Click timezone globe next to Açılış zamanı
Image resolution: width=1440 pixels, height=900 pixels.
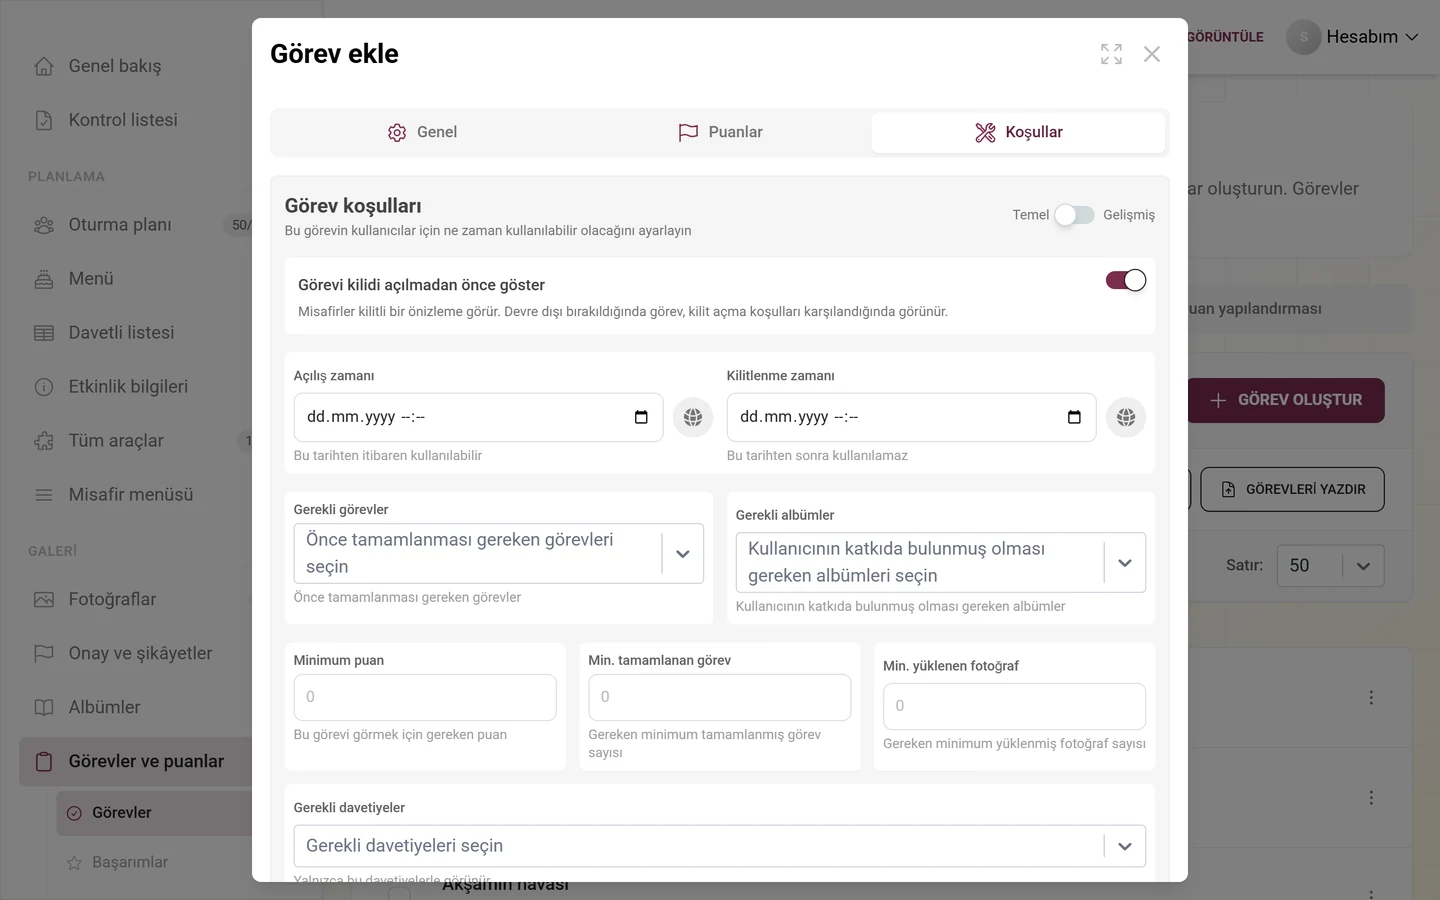693,417
